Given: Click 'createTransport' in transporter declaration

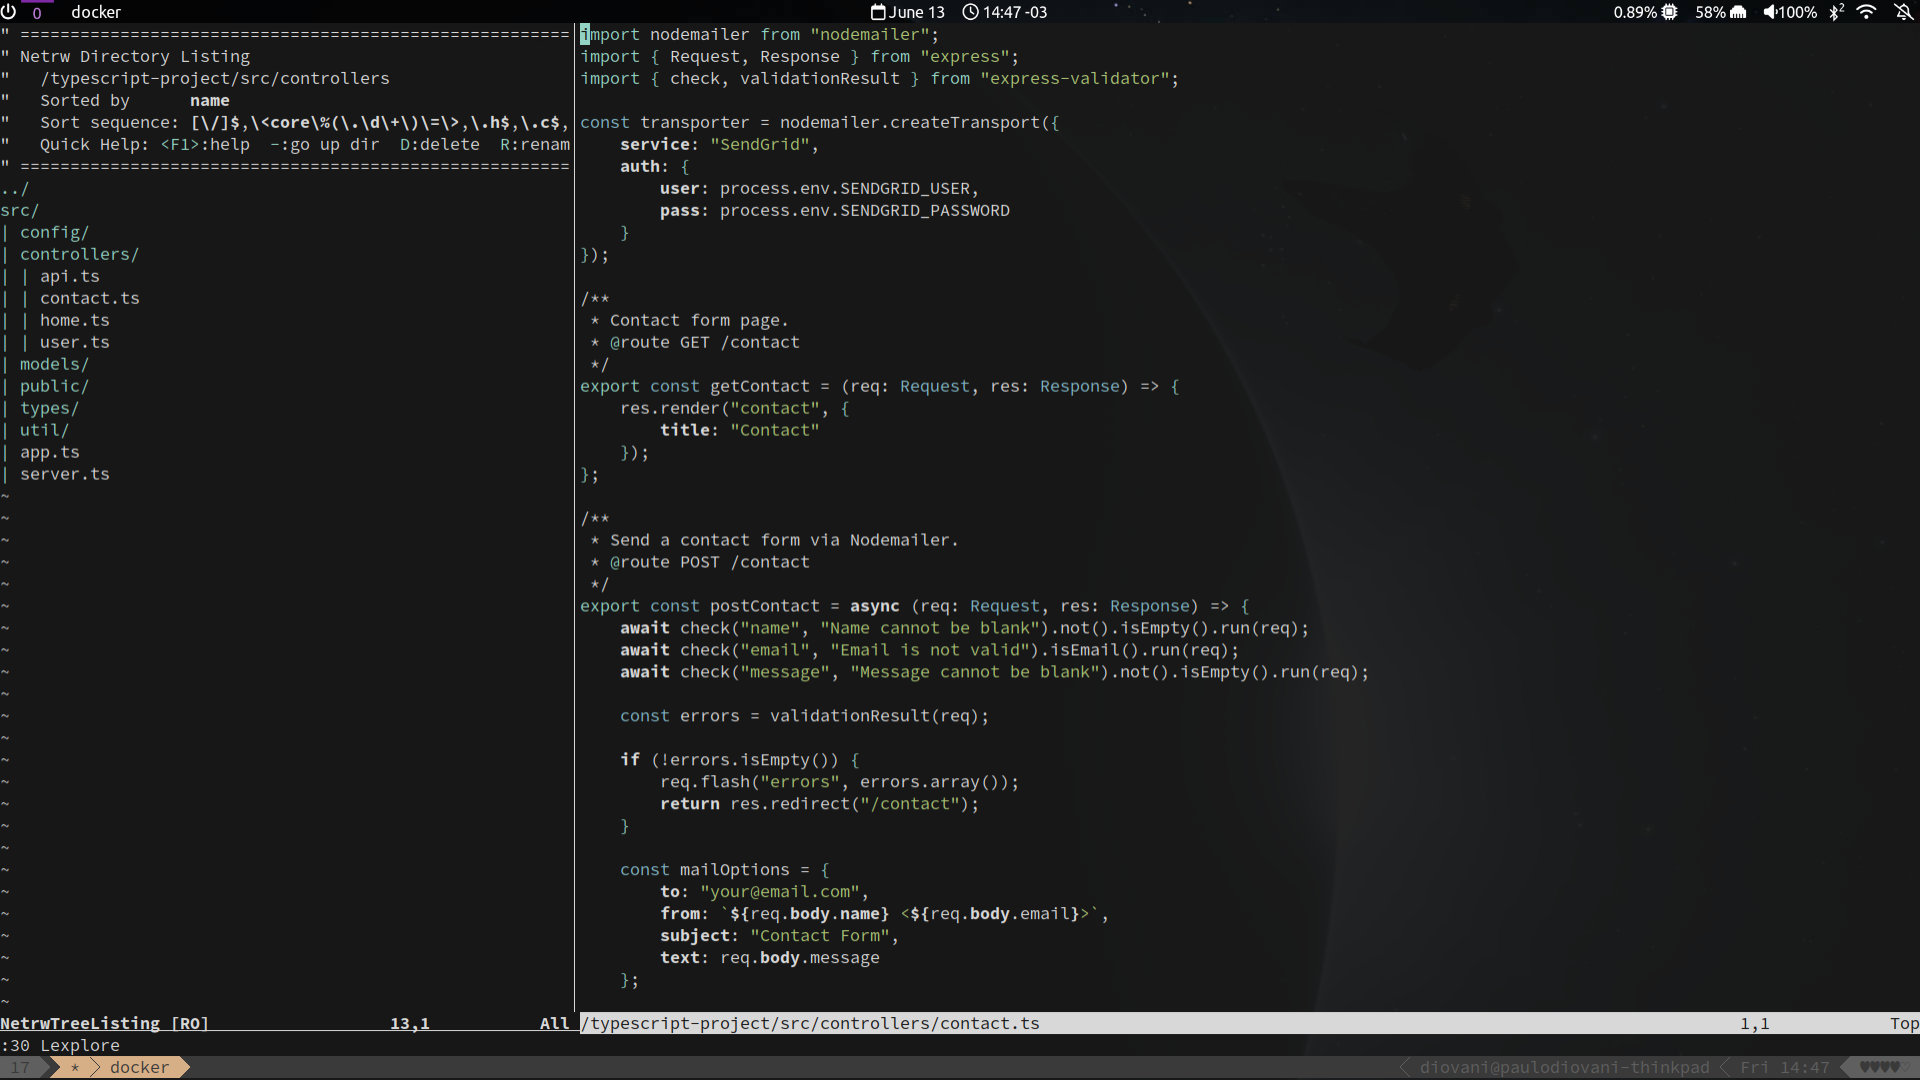Looking at the screenshot, I should [965, 123].
